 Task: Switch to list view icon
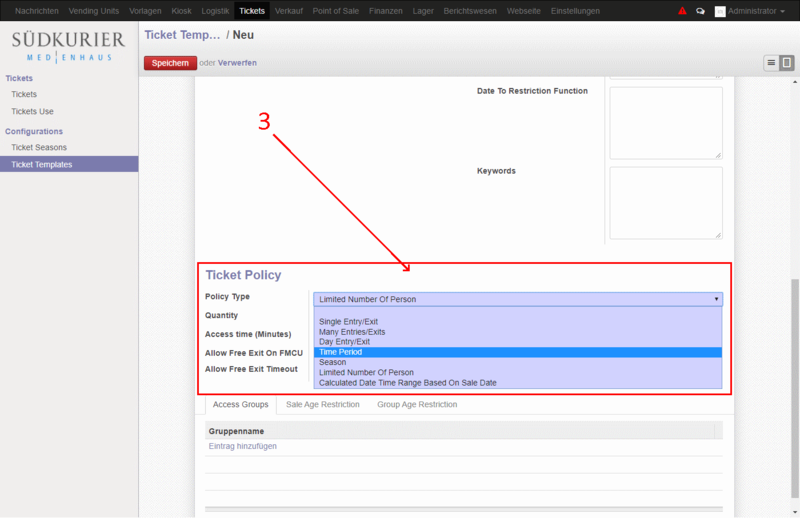771,63
